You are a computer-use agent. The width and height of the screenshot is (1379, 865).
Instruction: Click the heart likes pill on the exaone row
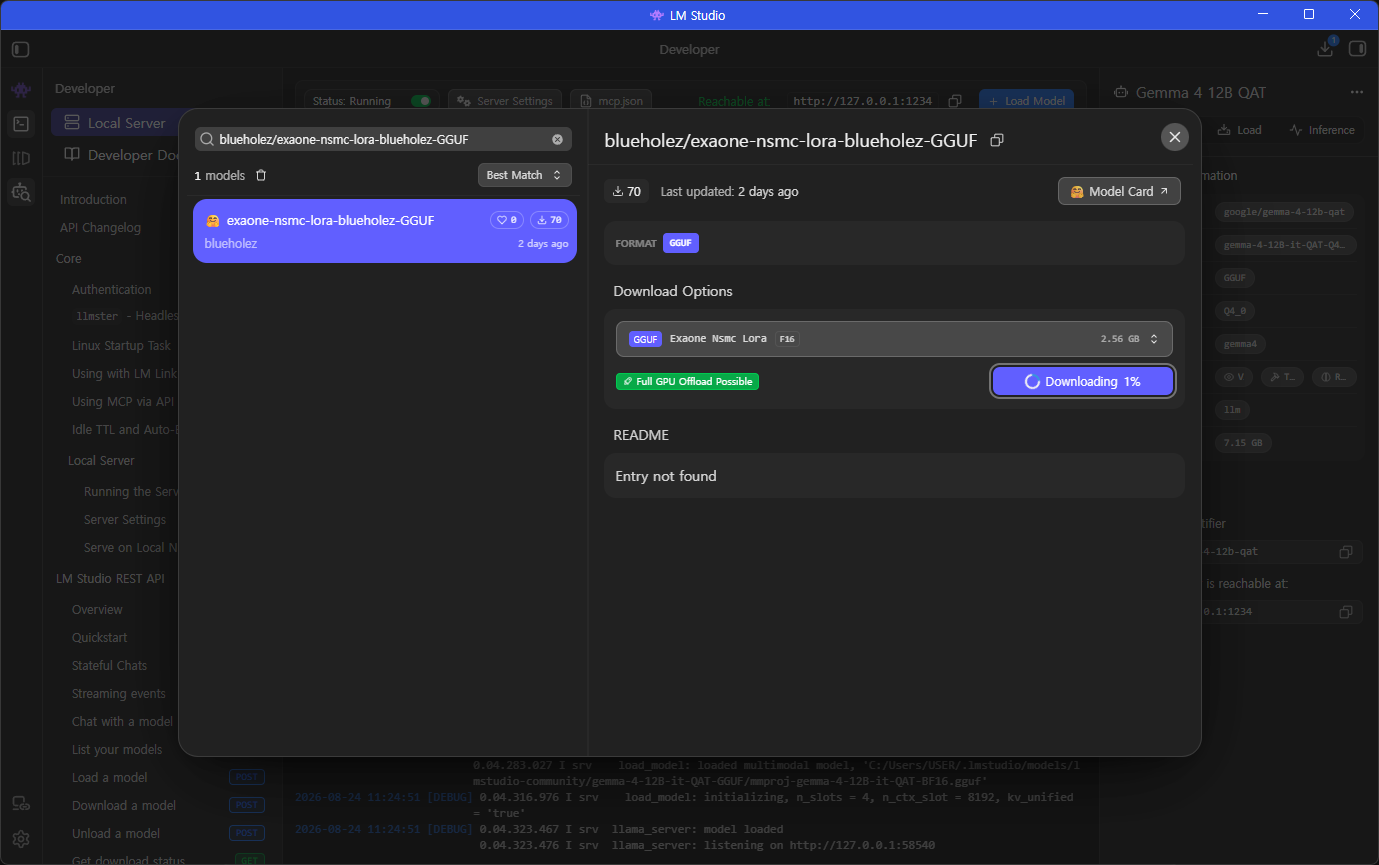click(x=507, y=220)
